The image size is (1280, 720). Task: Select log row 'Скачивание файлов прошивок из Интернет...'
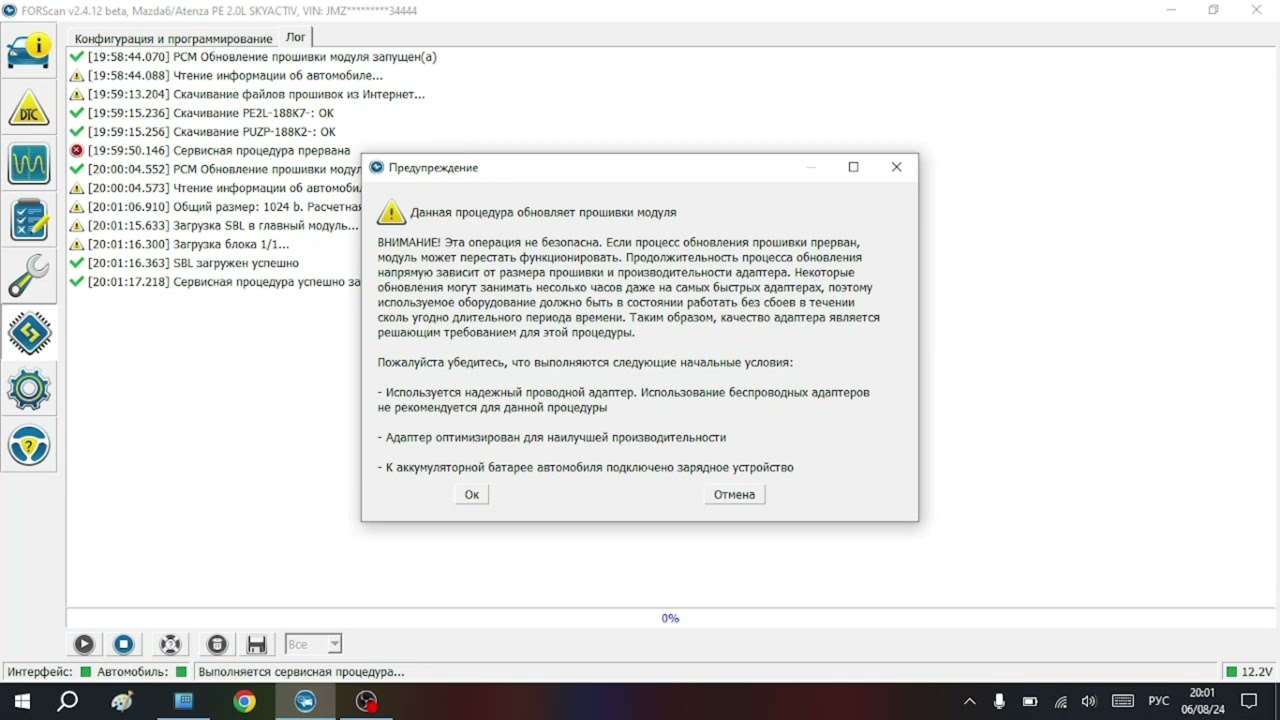pyautogui.click(x=247, y=94)
